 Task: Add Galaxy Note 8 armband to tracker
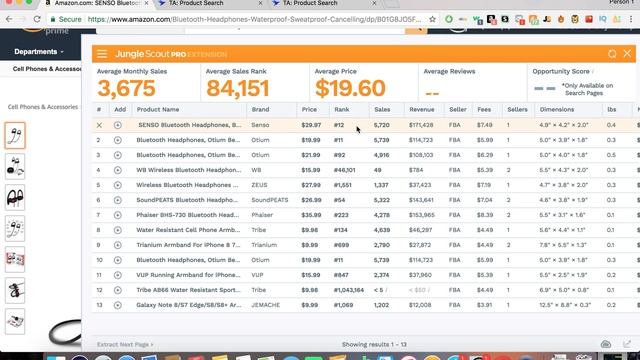point(118,305)
